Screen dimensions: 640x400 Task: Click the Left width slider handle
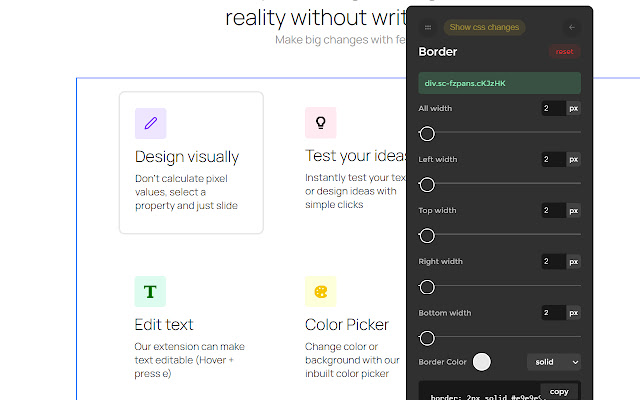click(x=427, y=184)
